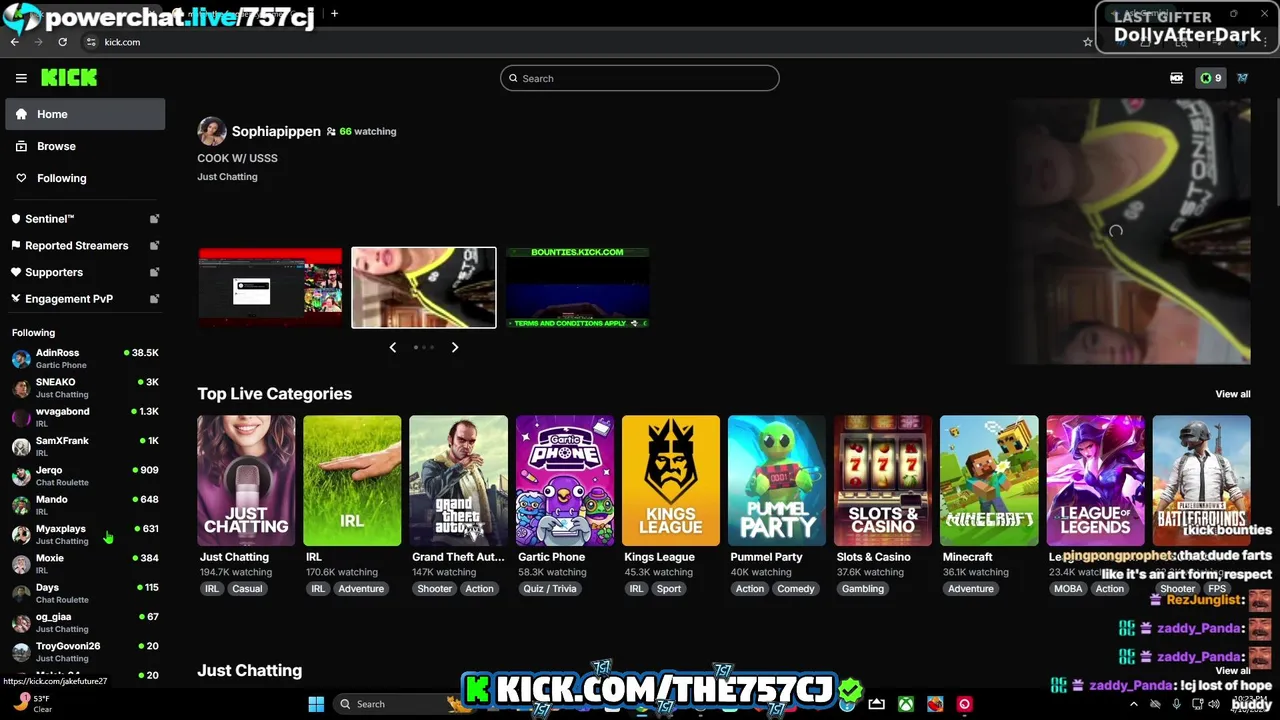Viewport: 1280px width, 720px height.
Task: Open the Windows Start button
Action: [x=316, y=704]
